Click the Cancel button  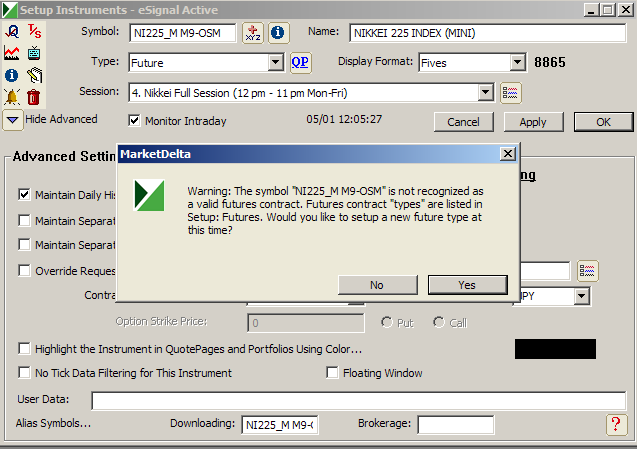[464, 122]
